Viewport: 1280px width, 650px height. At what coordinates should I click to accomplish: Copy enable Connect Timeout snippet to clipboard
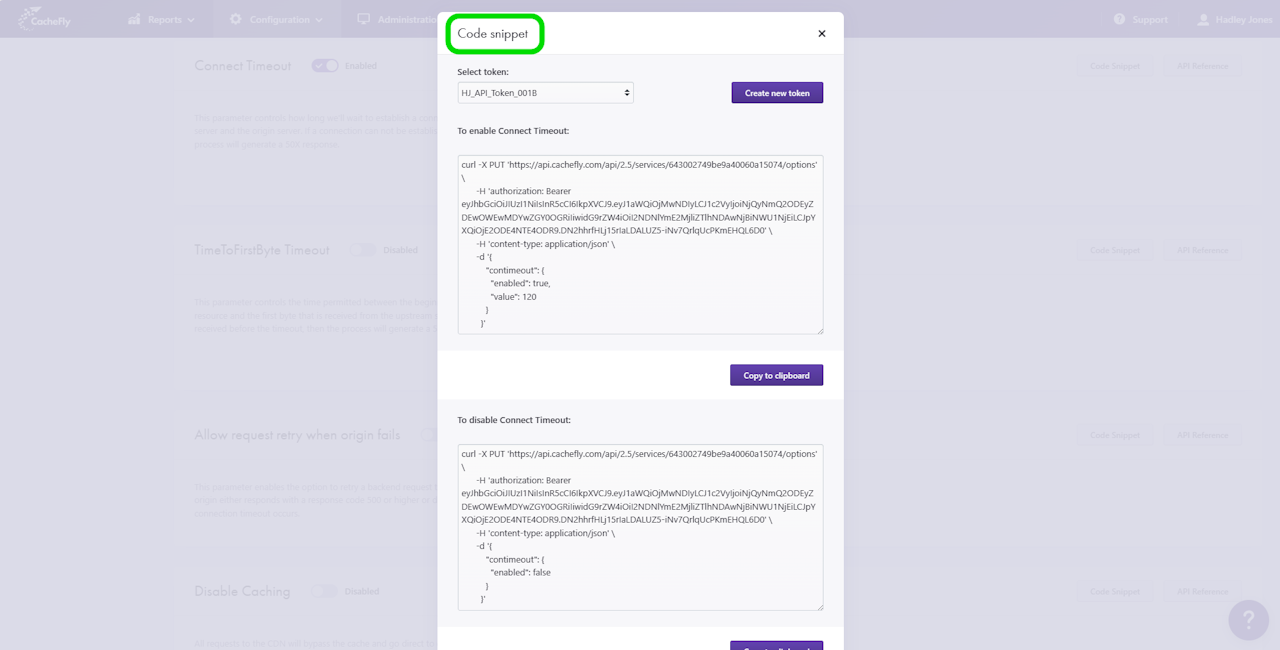pyautogui.click(x=776, y=375)
